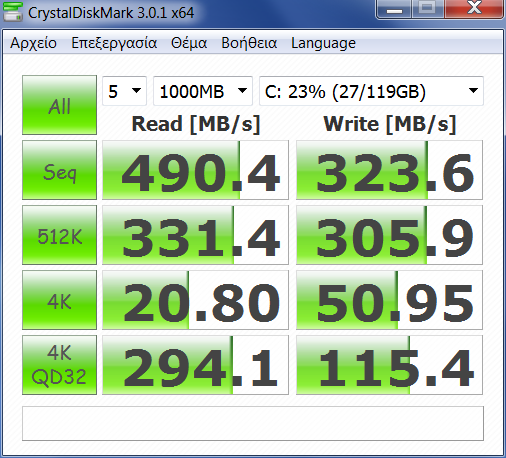Select the 4K read value 20.80
Image resolution: width=506 pixels, height=458 pixels.
tap(195, 300)
